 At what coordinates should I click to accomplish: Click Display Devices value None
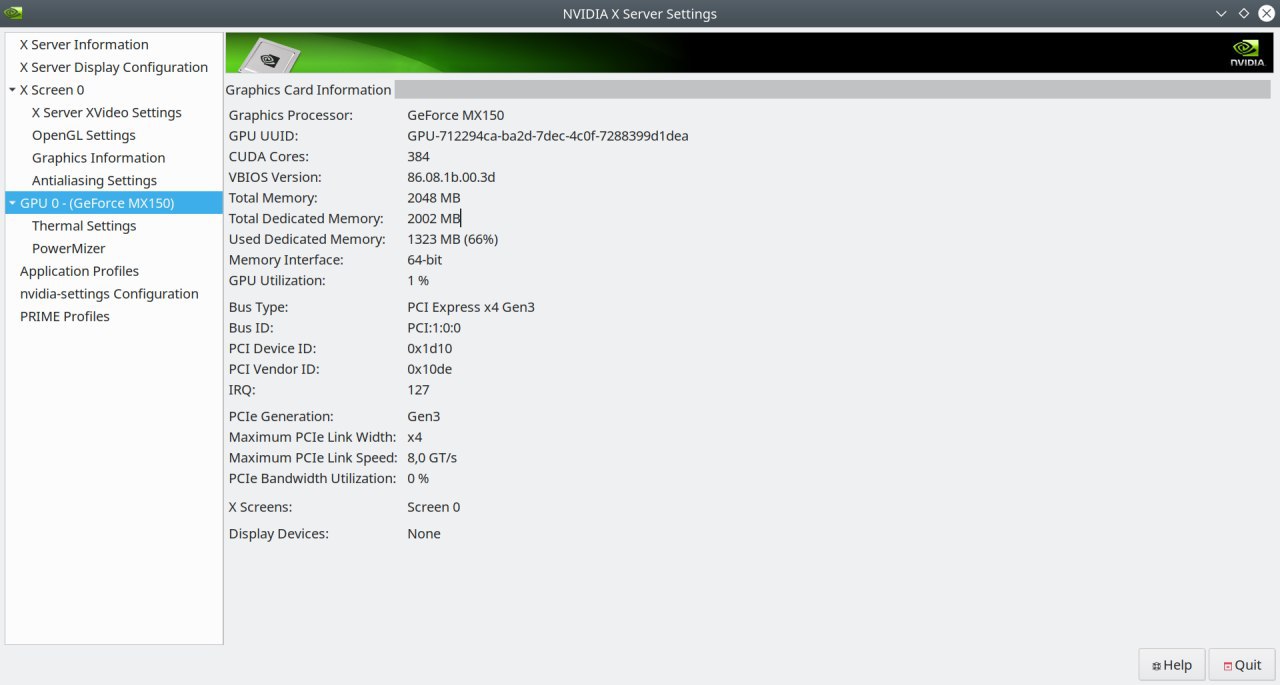[424, 534]
